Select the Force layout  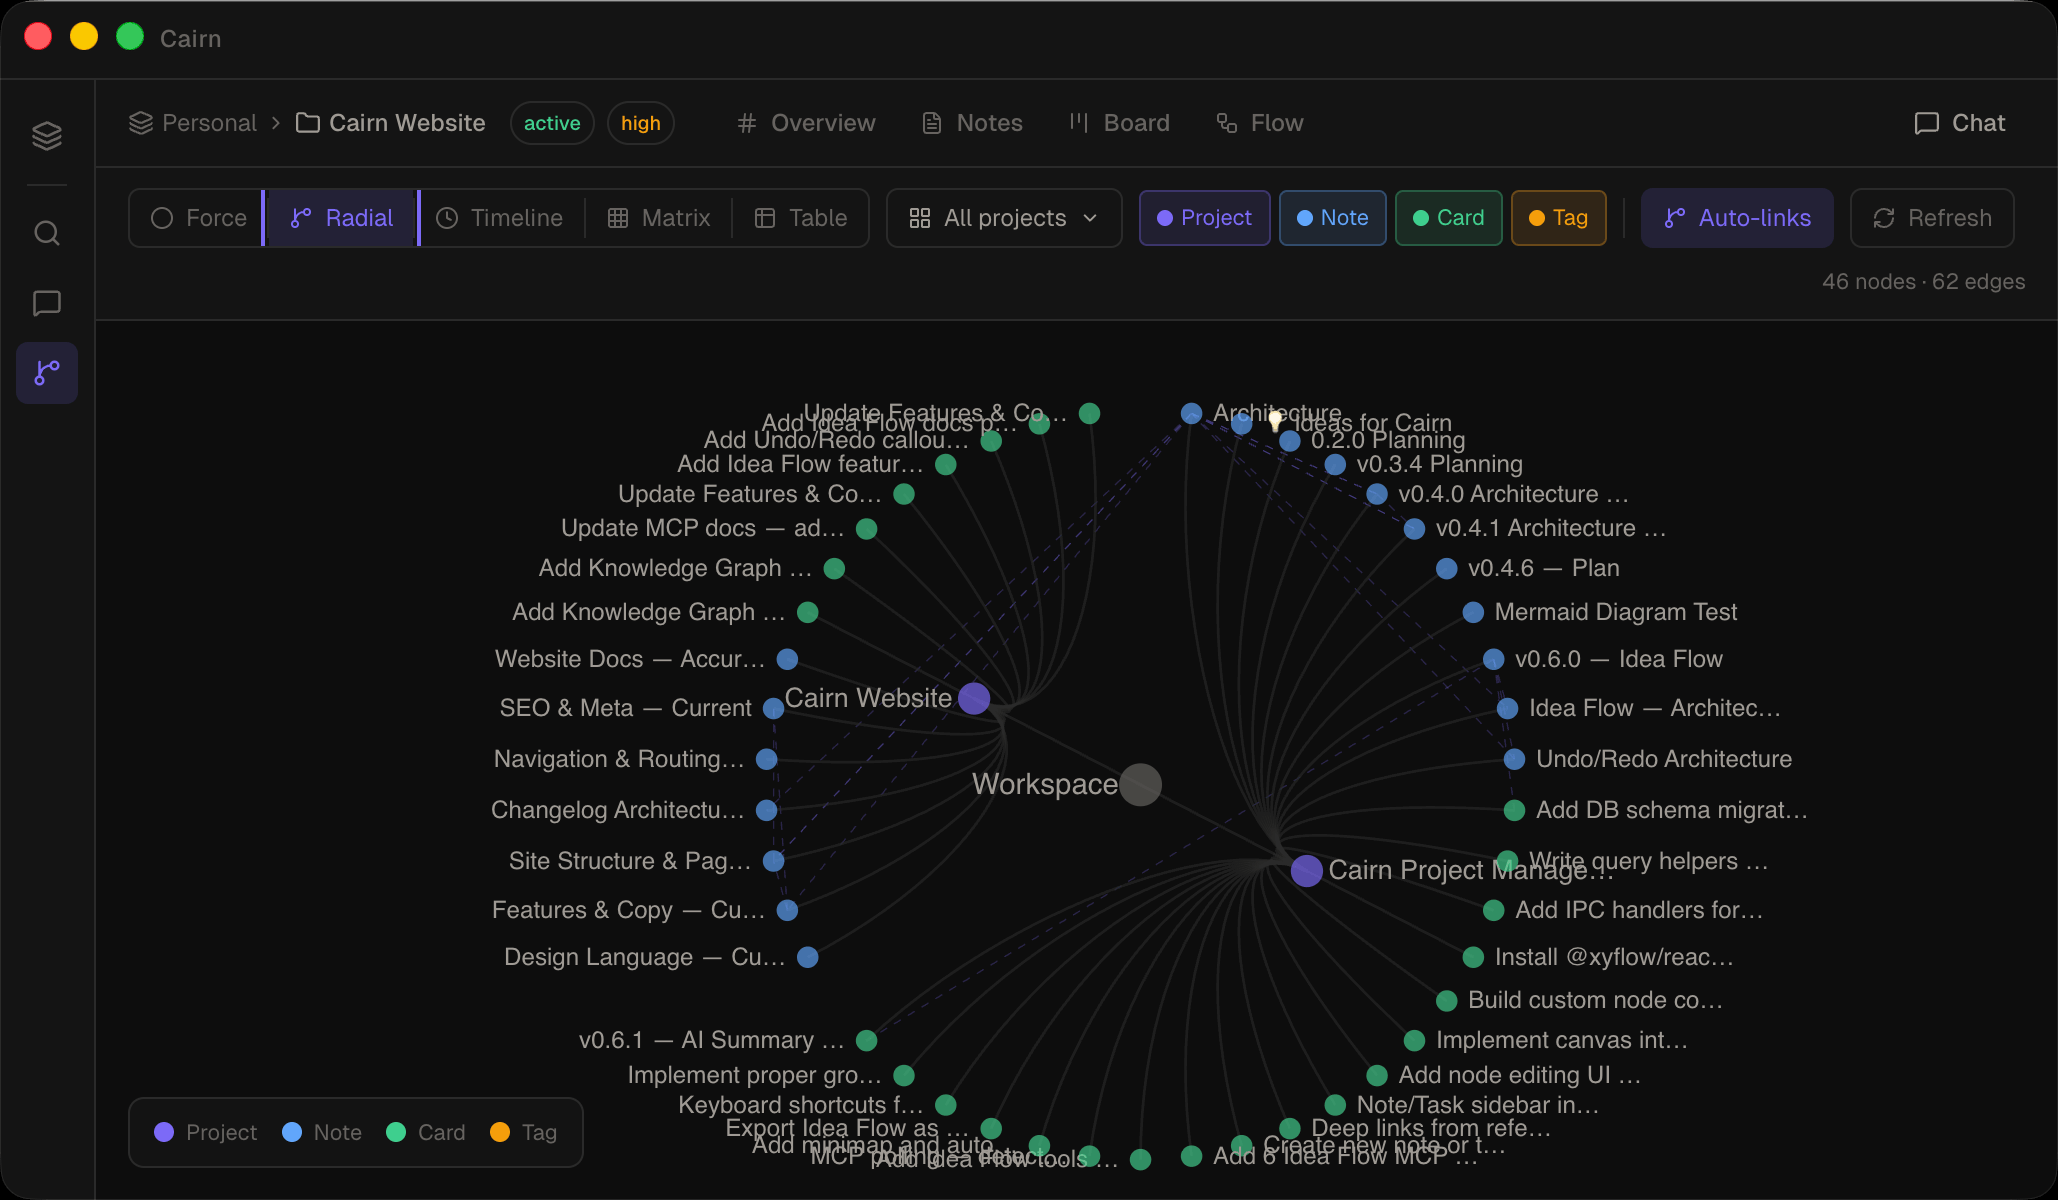pos(199,218)
